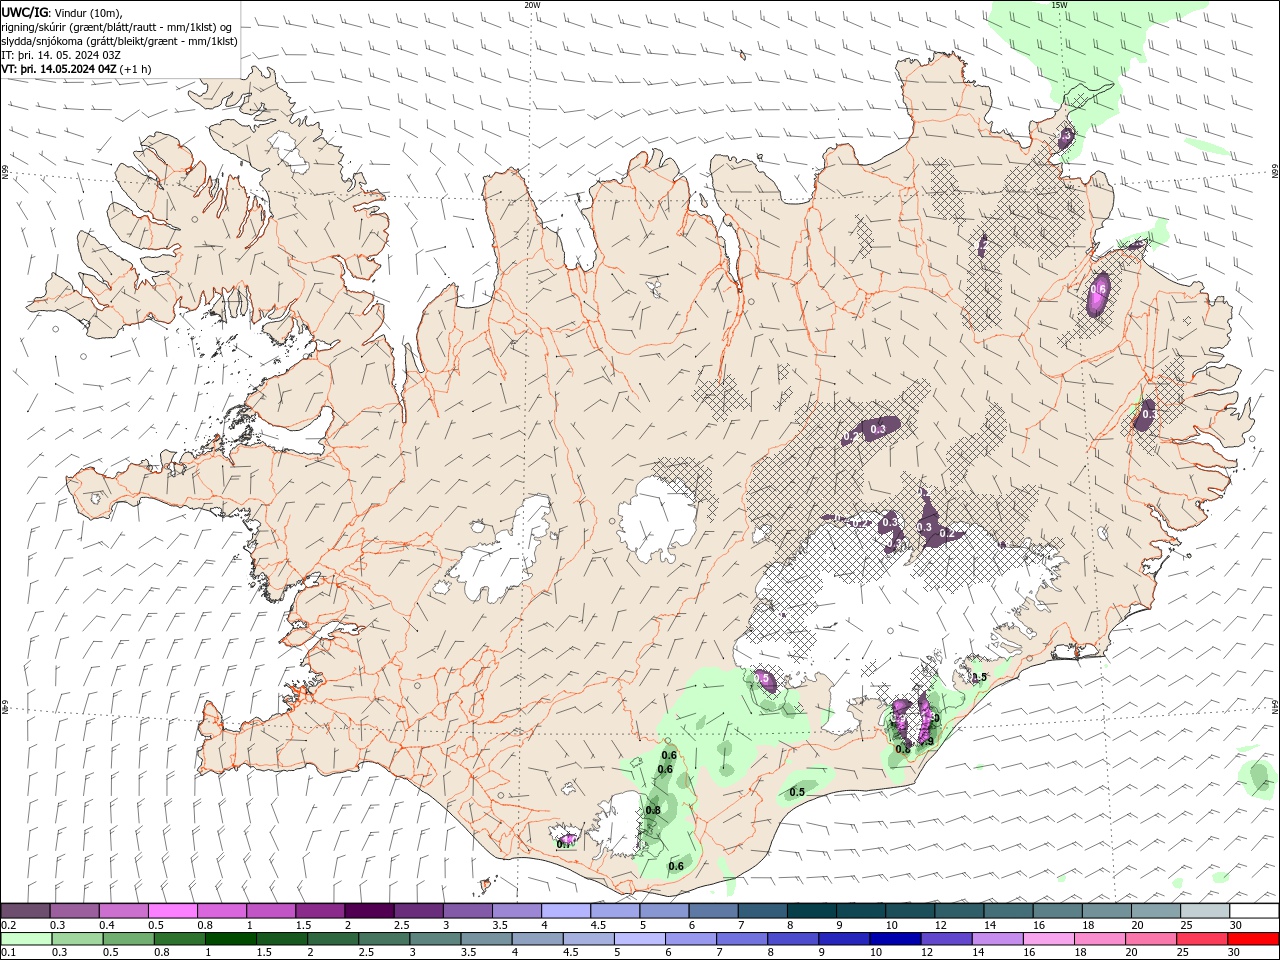Choose the light periwinkle 4 swatch in the snow scale
The height and width of the screenshot is (960, 1280).
[x=565, y=911]
